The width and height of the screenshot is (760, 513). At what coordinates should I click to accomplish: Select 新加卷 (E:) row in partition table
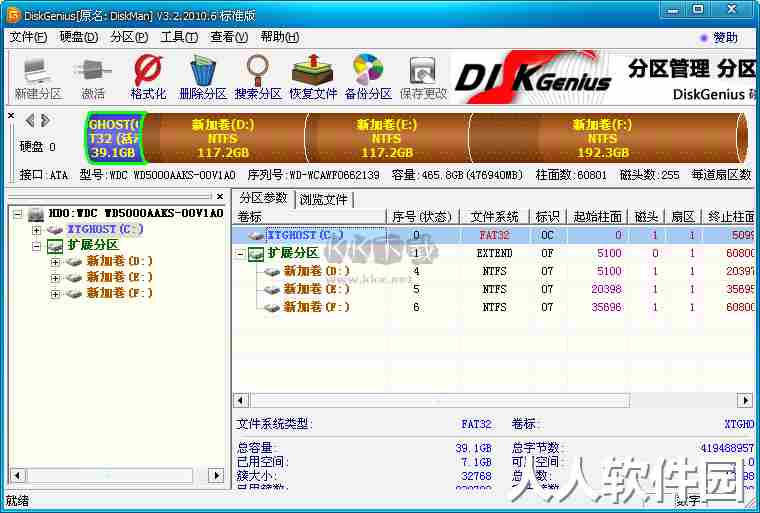pos(494,289)
